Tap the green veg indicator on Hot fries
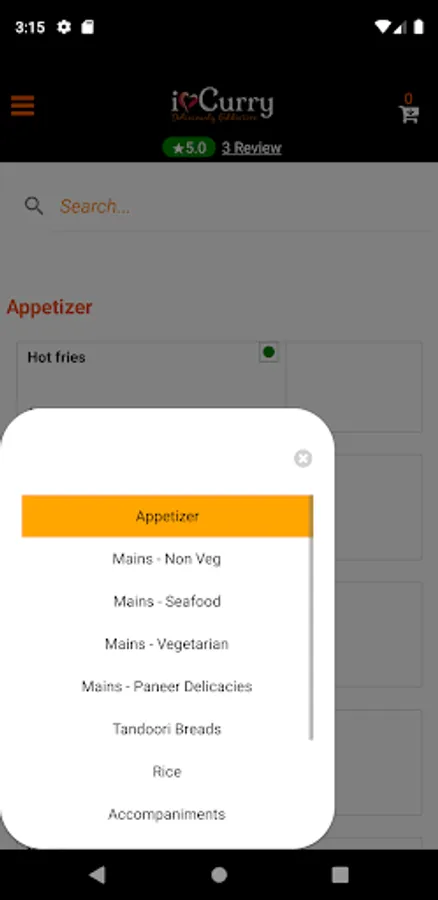 [x=268, y=352]
